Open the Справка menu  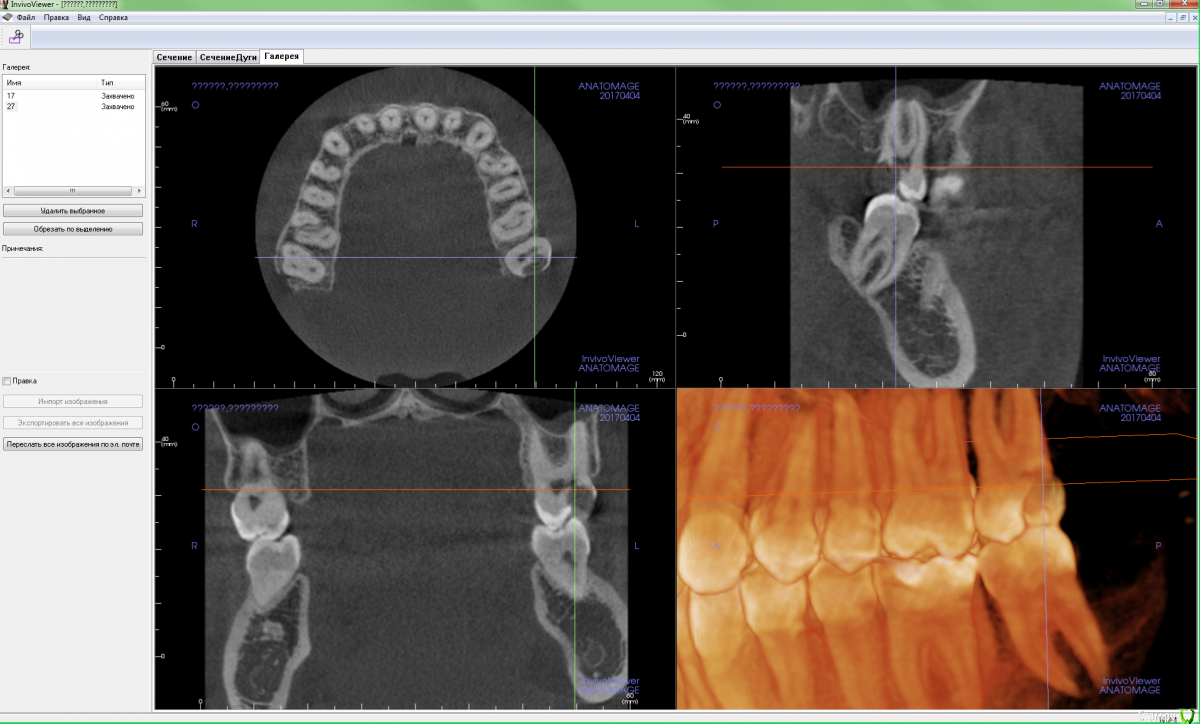click(113, 18)
